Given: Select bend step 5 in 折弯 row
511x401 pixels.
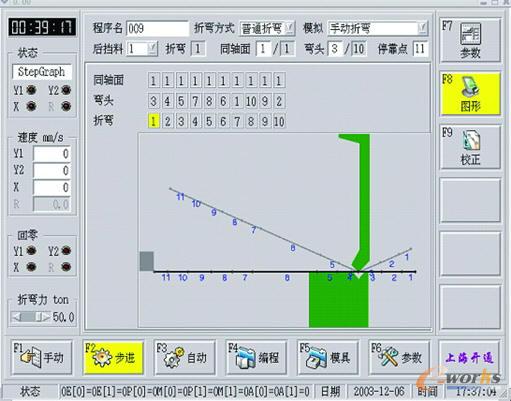Looking at the screenshot, I should (209, 121).
